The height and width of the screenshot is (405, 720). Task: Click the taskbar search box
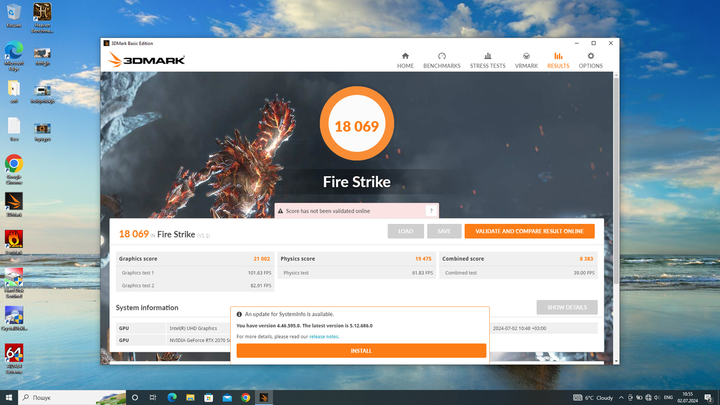72,397
